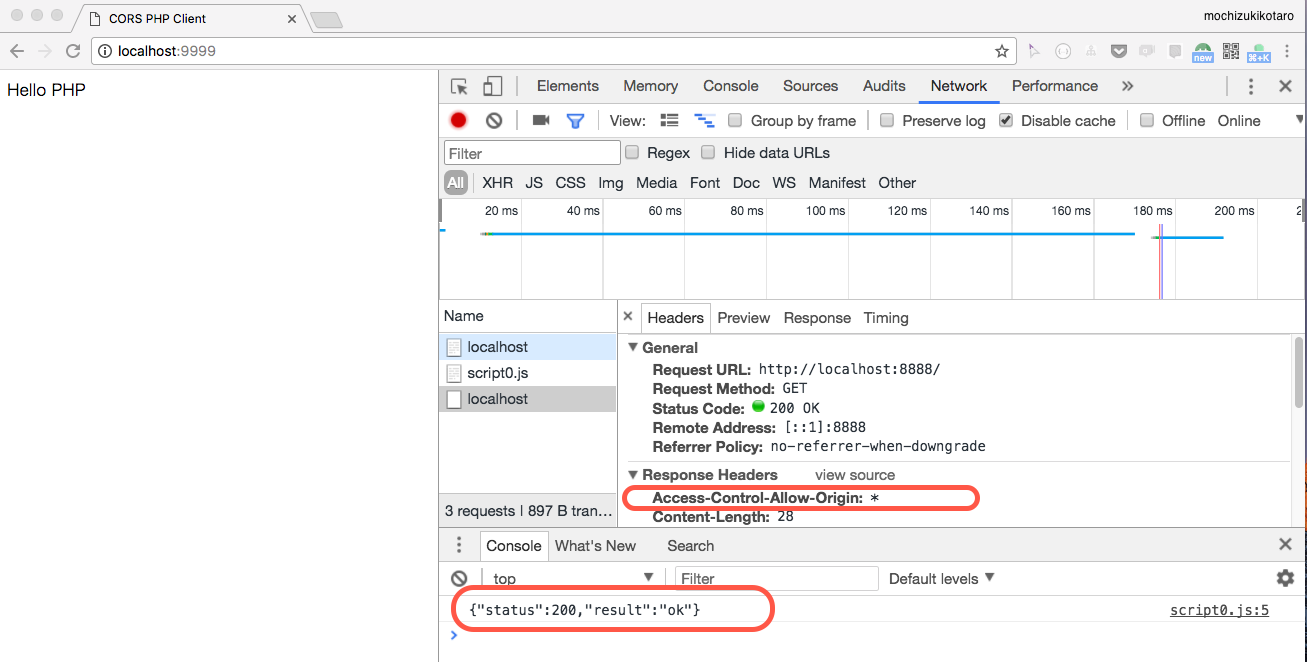
Task: Collapse the General section
Action: [633, 347]
